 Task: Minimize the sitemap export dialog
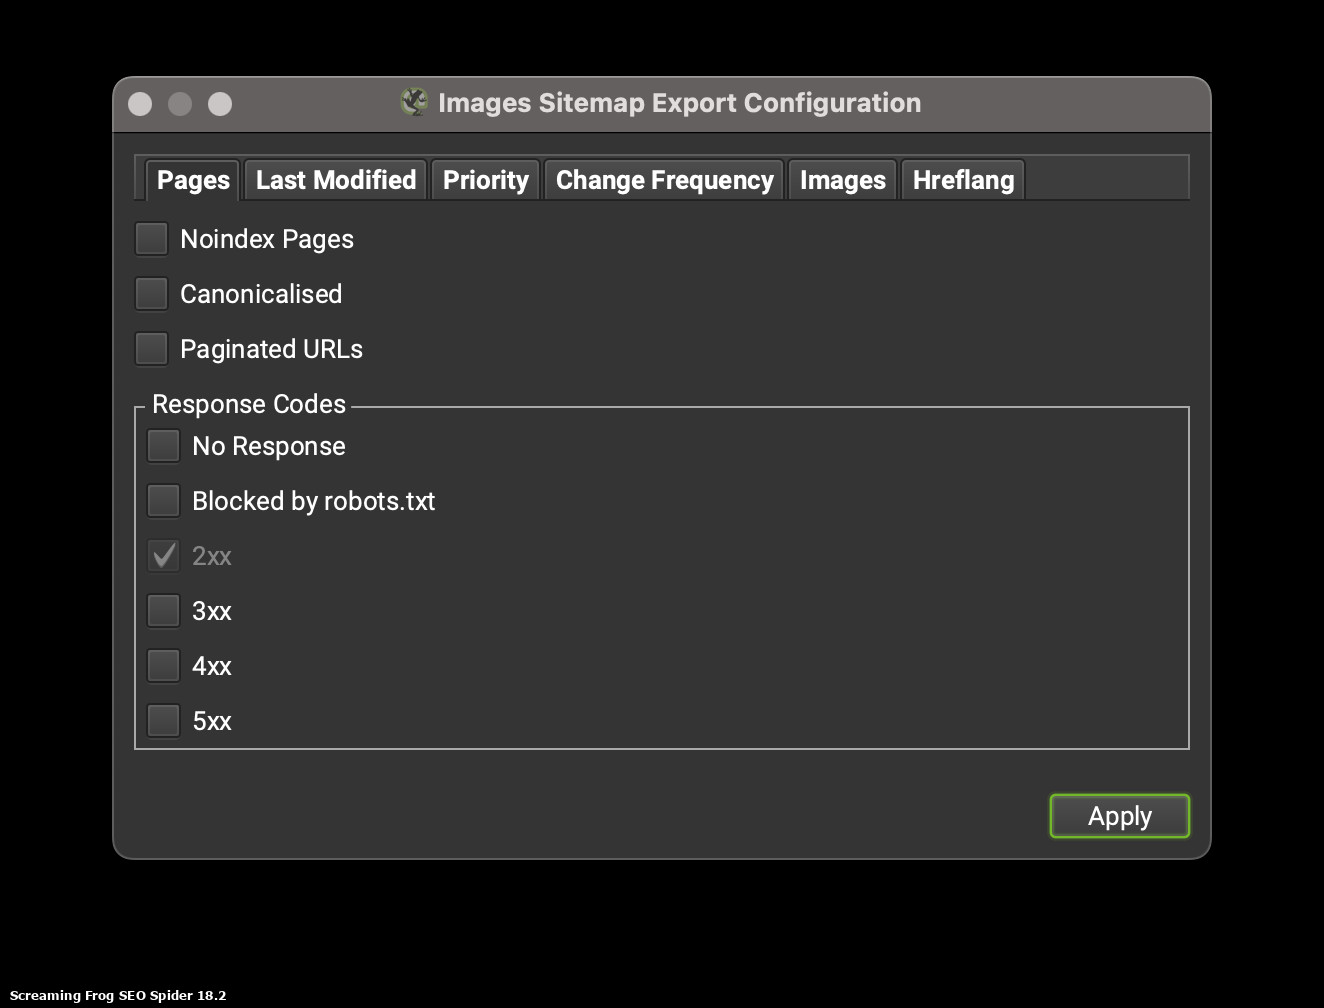180,104
